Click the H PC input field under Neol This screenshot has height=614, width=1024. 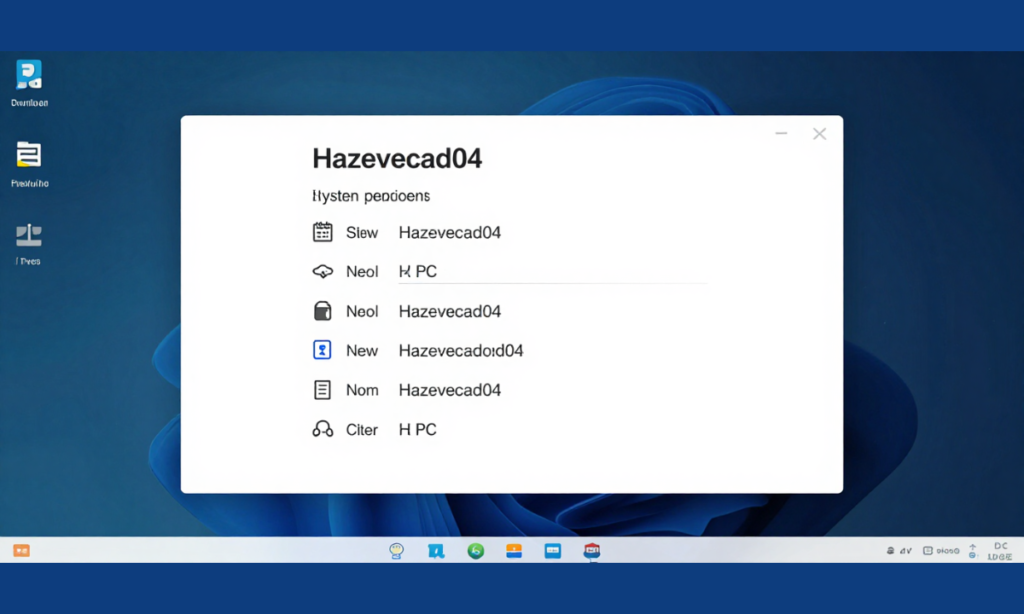pyautogui.click(x=553, y=272)
